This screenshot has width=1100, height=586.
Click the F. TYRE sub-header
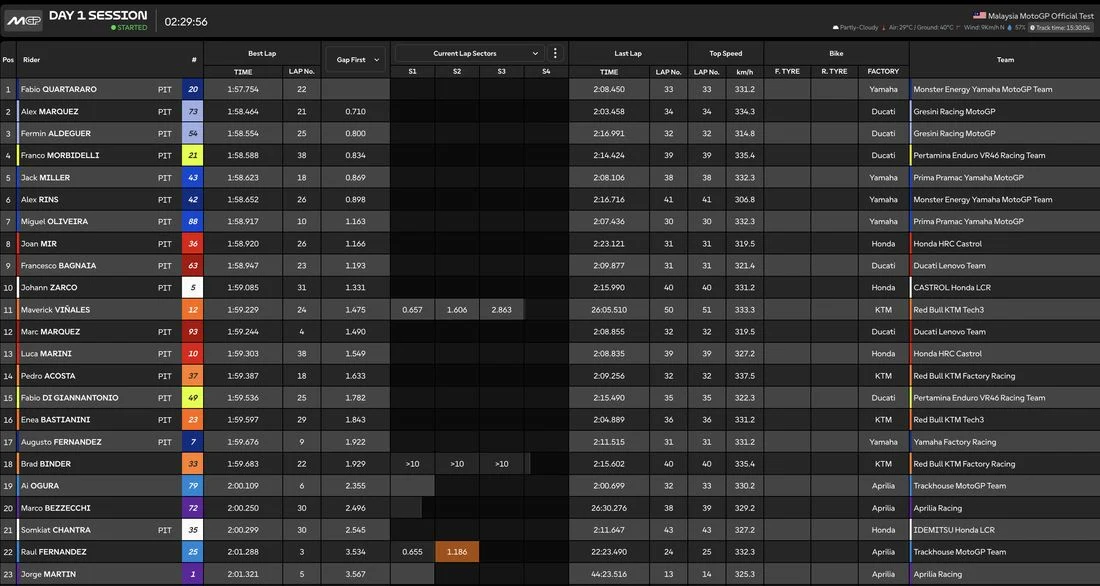click(787, 72)
